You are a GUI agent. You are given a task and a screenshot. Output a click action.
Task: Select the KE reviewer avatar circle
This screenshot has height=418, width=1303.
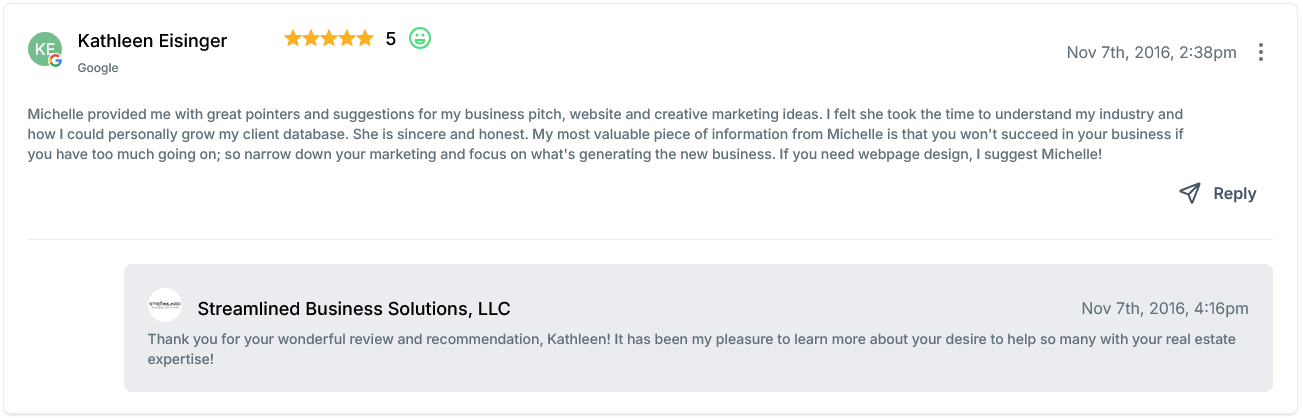click(44, 48)
